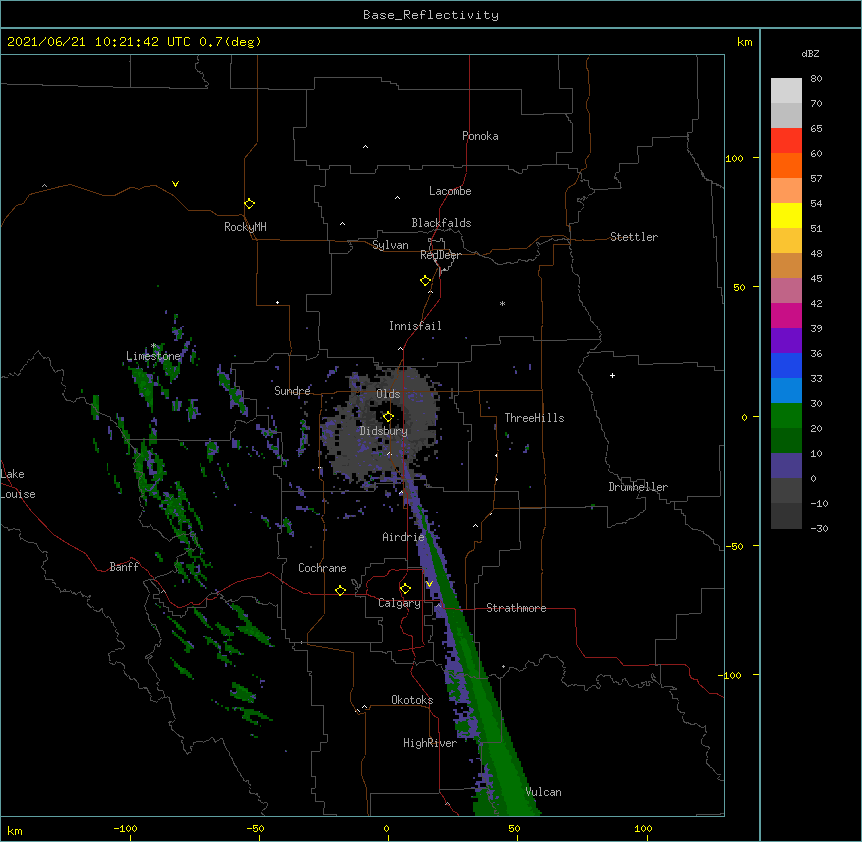Pick the white 70-80 dBZ legend swatch
This screenshot has height=842, width=862.
(x=786, y=91)
